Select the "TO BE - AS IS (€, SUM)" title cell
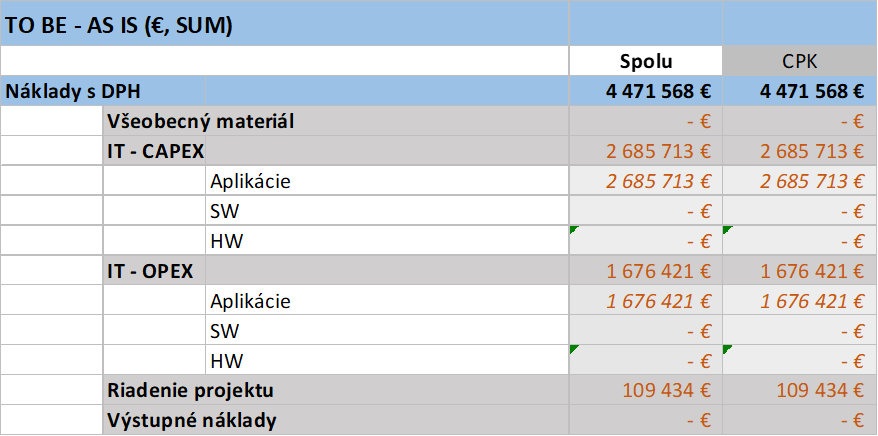878x436 pixels. (x=120, y=26)
